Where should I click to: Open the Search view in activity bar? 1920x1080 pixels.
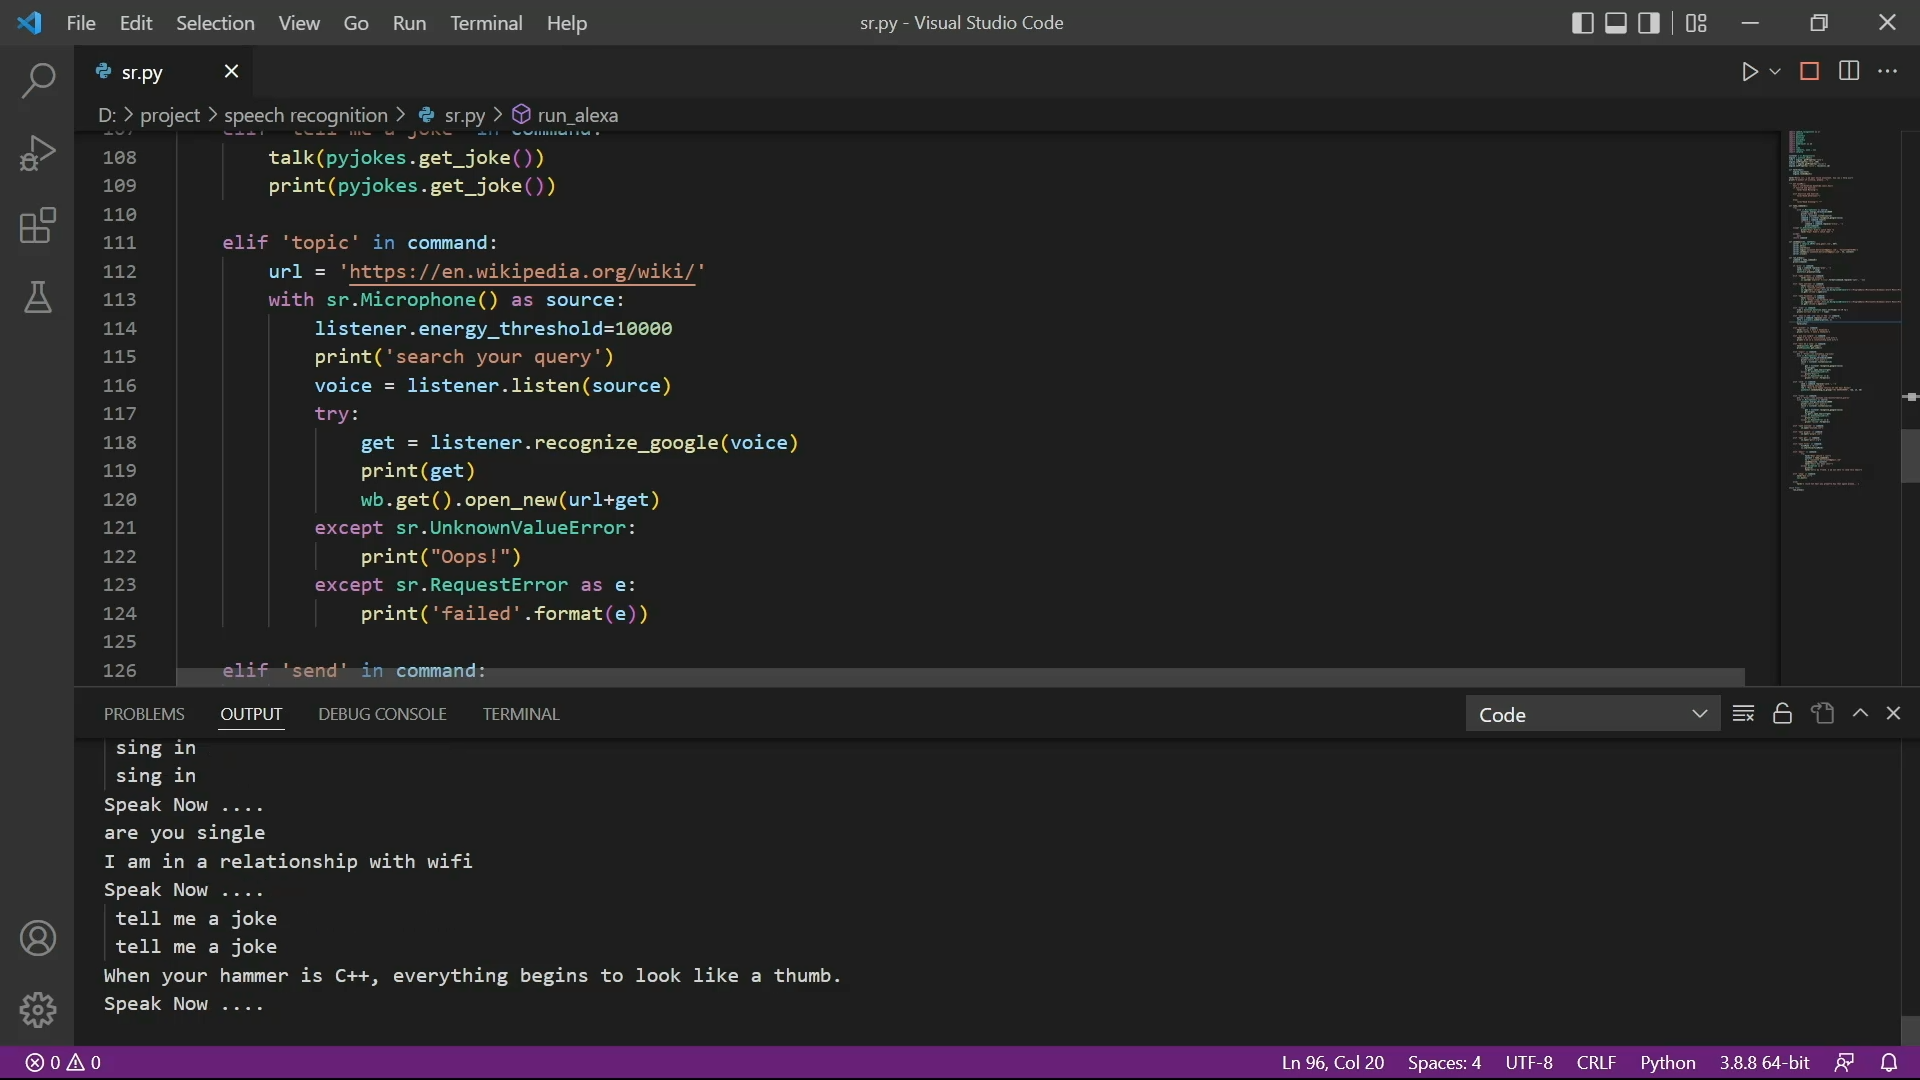tap(37, 81)
